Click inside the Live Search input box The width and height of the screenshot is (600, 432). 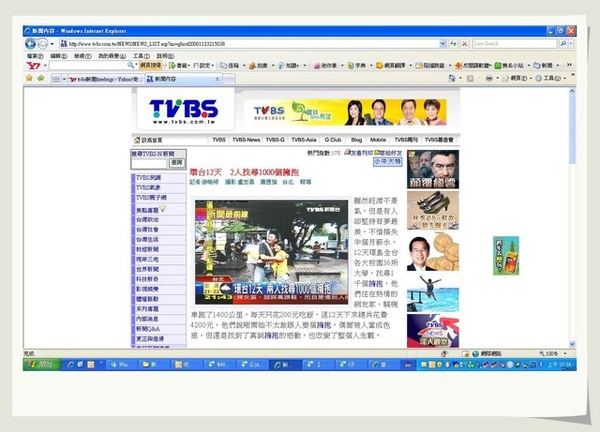(515, 44)
